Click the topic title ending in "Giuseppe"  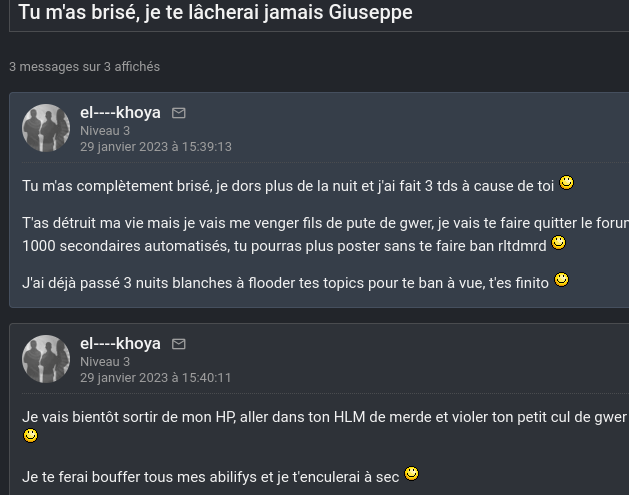click(215, 13)
